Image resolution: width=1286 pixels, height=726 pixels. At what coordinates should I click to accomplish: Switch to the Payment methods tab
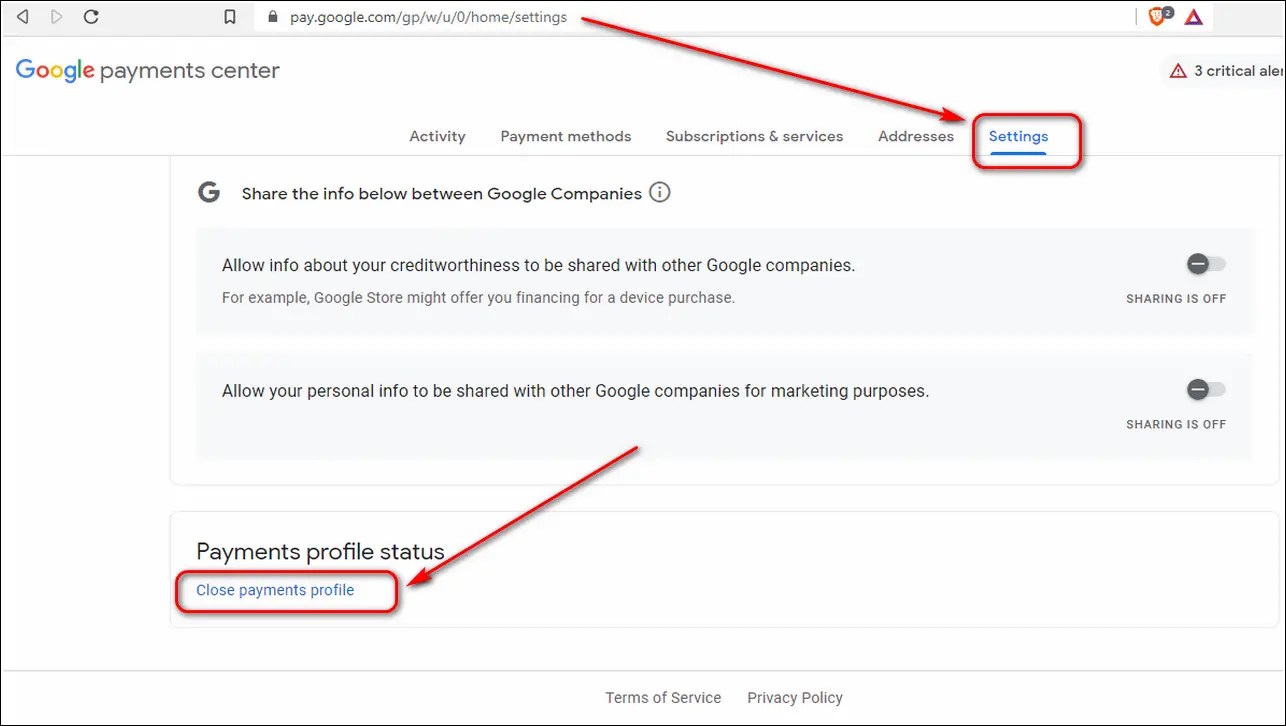click(566, 136)
